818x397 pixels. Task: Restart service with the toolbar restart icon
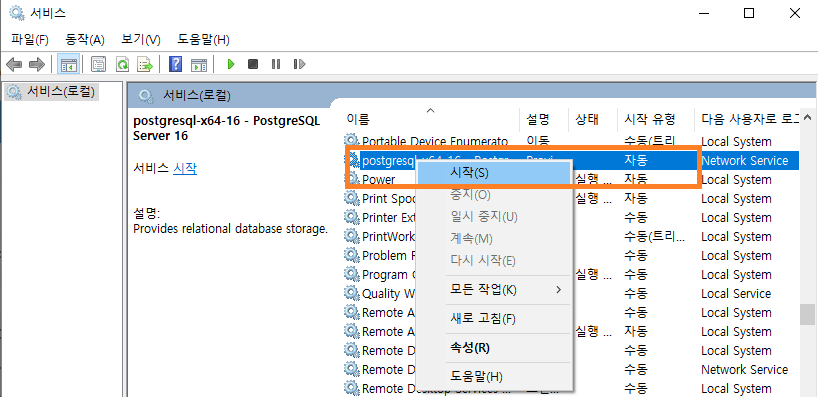[299, 64]
